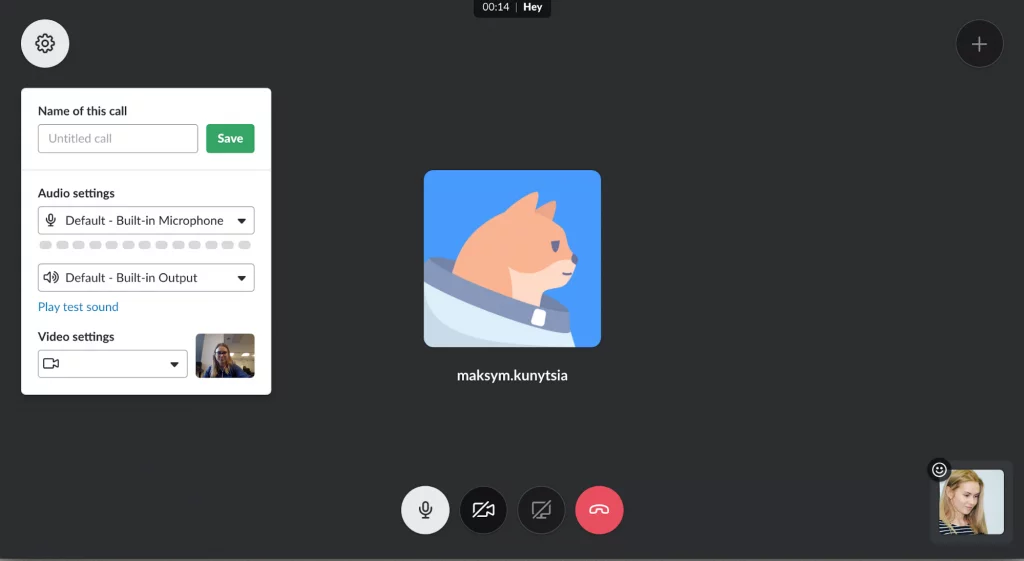Click the microphone level indicator bar

click(x=145, y=245)
